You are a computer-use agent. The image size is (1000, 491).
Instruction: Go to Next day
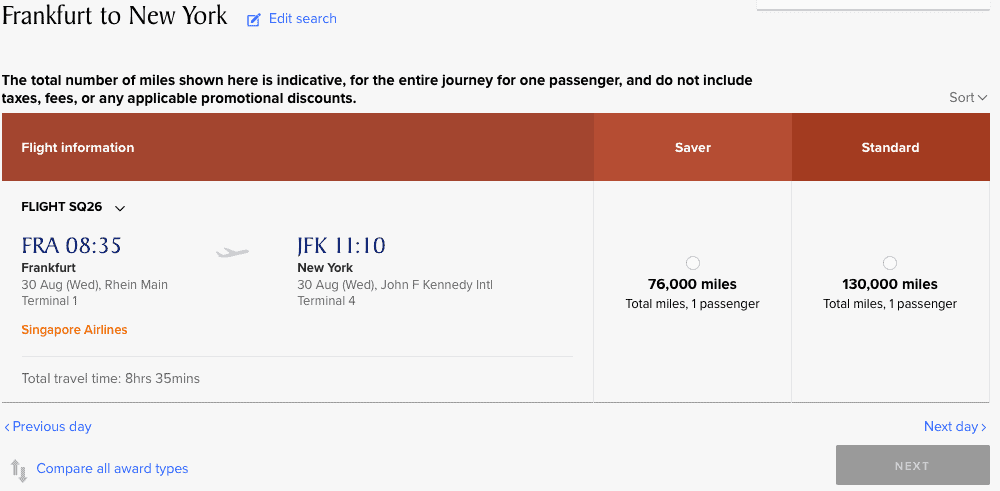click(x=955, y=427)
